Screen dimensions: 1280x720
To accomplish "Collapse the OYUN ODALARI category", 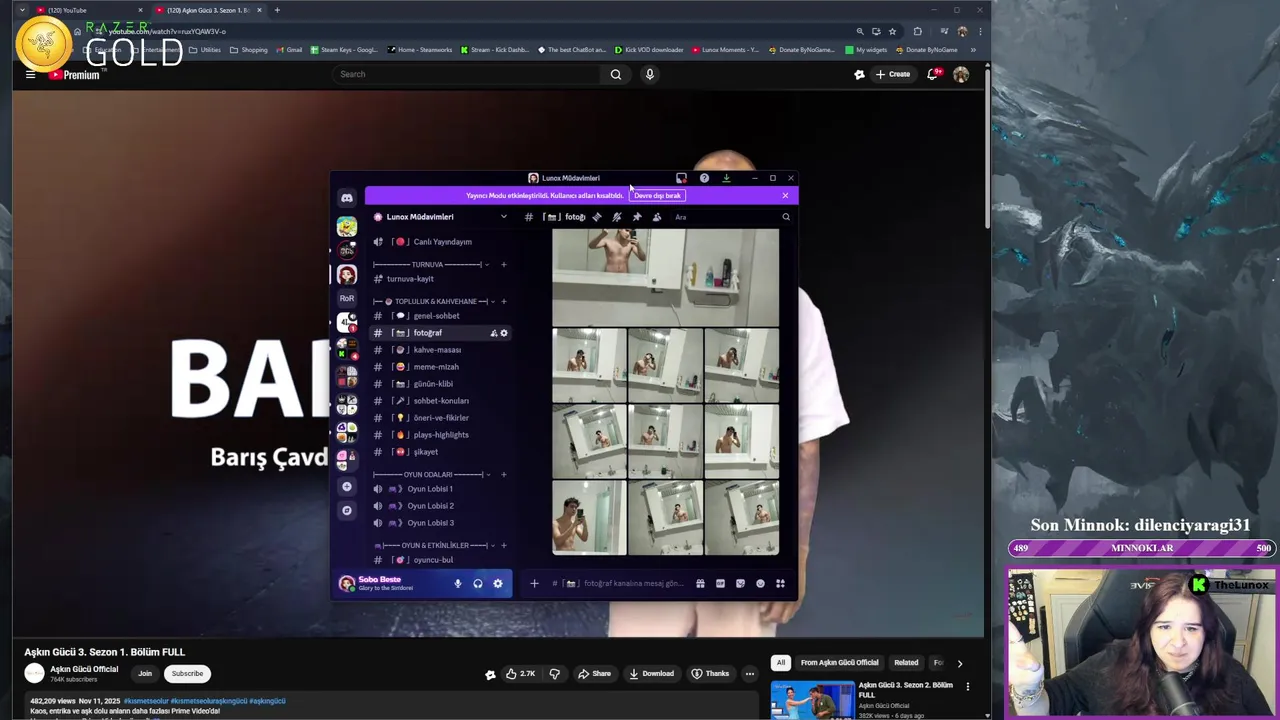I will [x=432, y=475].
